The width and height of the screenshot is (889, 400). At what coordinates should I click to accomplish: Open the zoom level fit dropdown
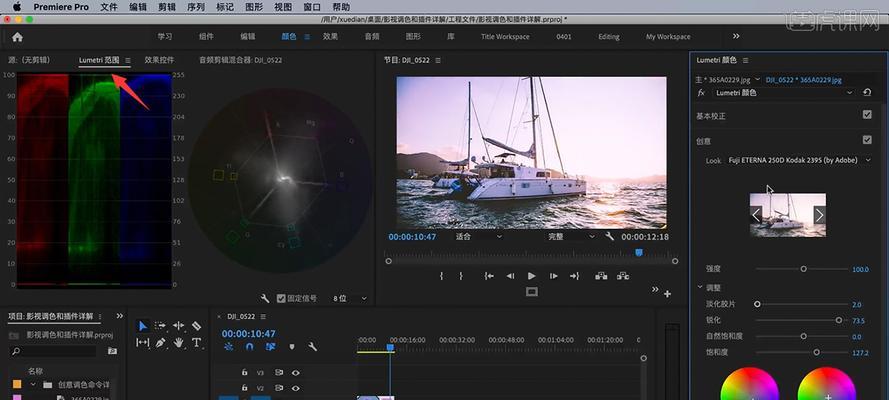479,236
